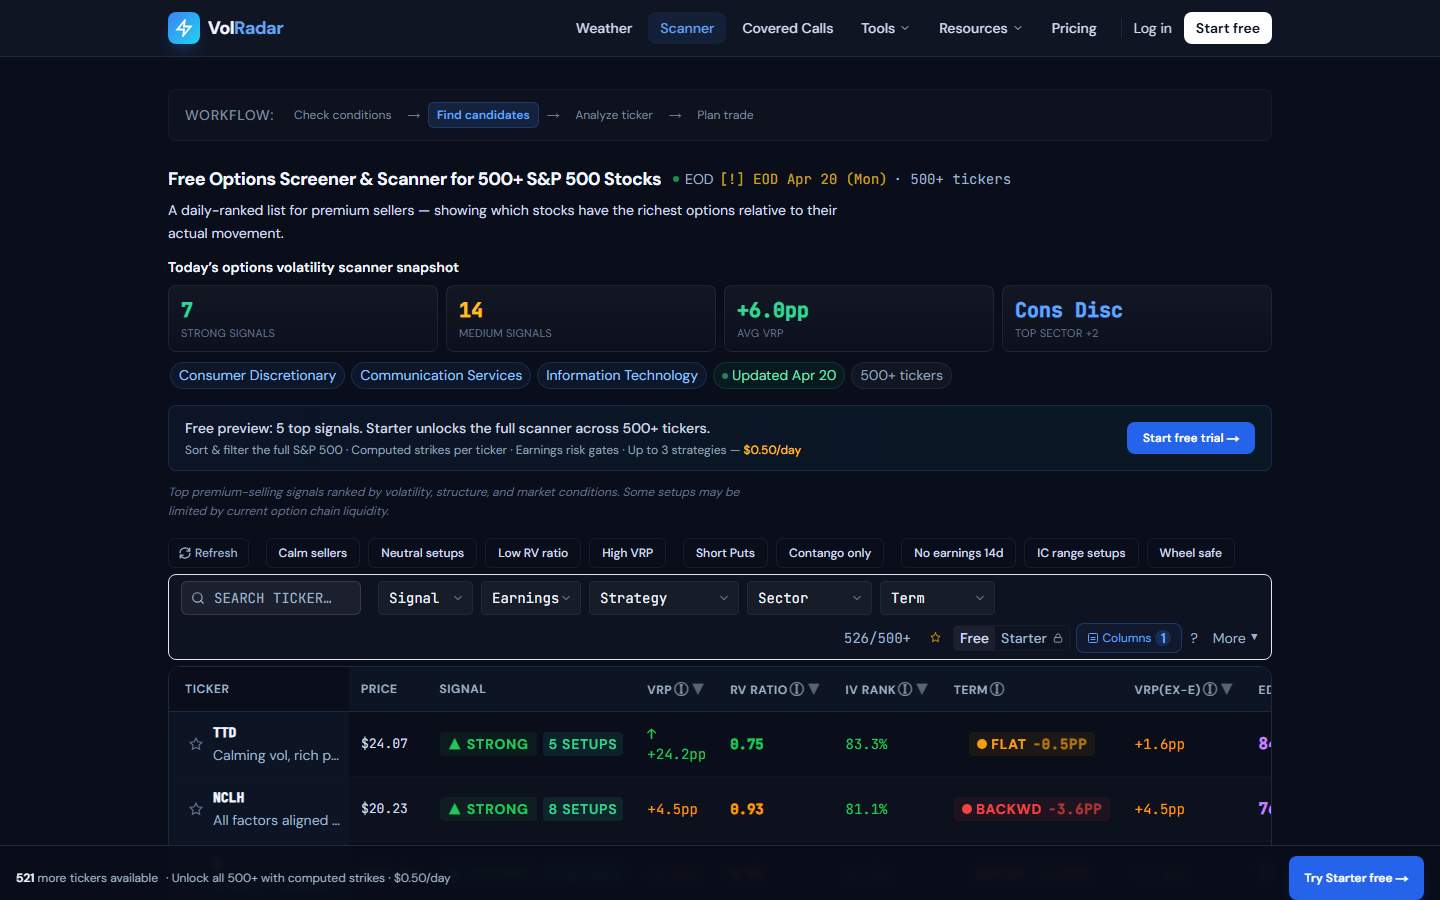Screen dimensions: 1440x900
Task: Open the Tools menu in navigation
Action: [885, 28]
